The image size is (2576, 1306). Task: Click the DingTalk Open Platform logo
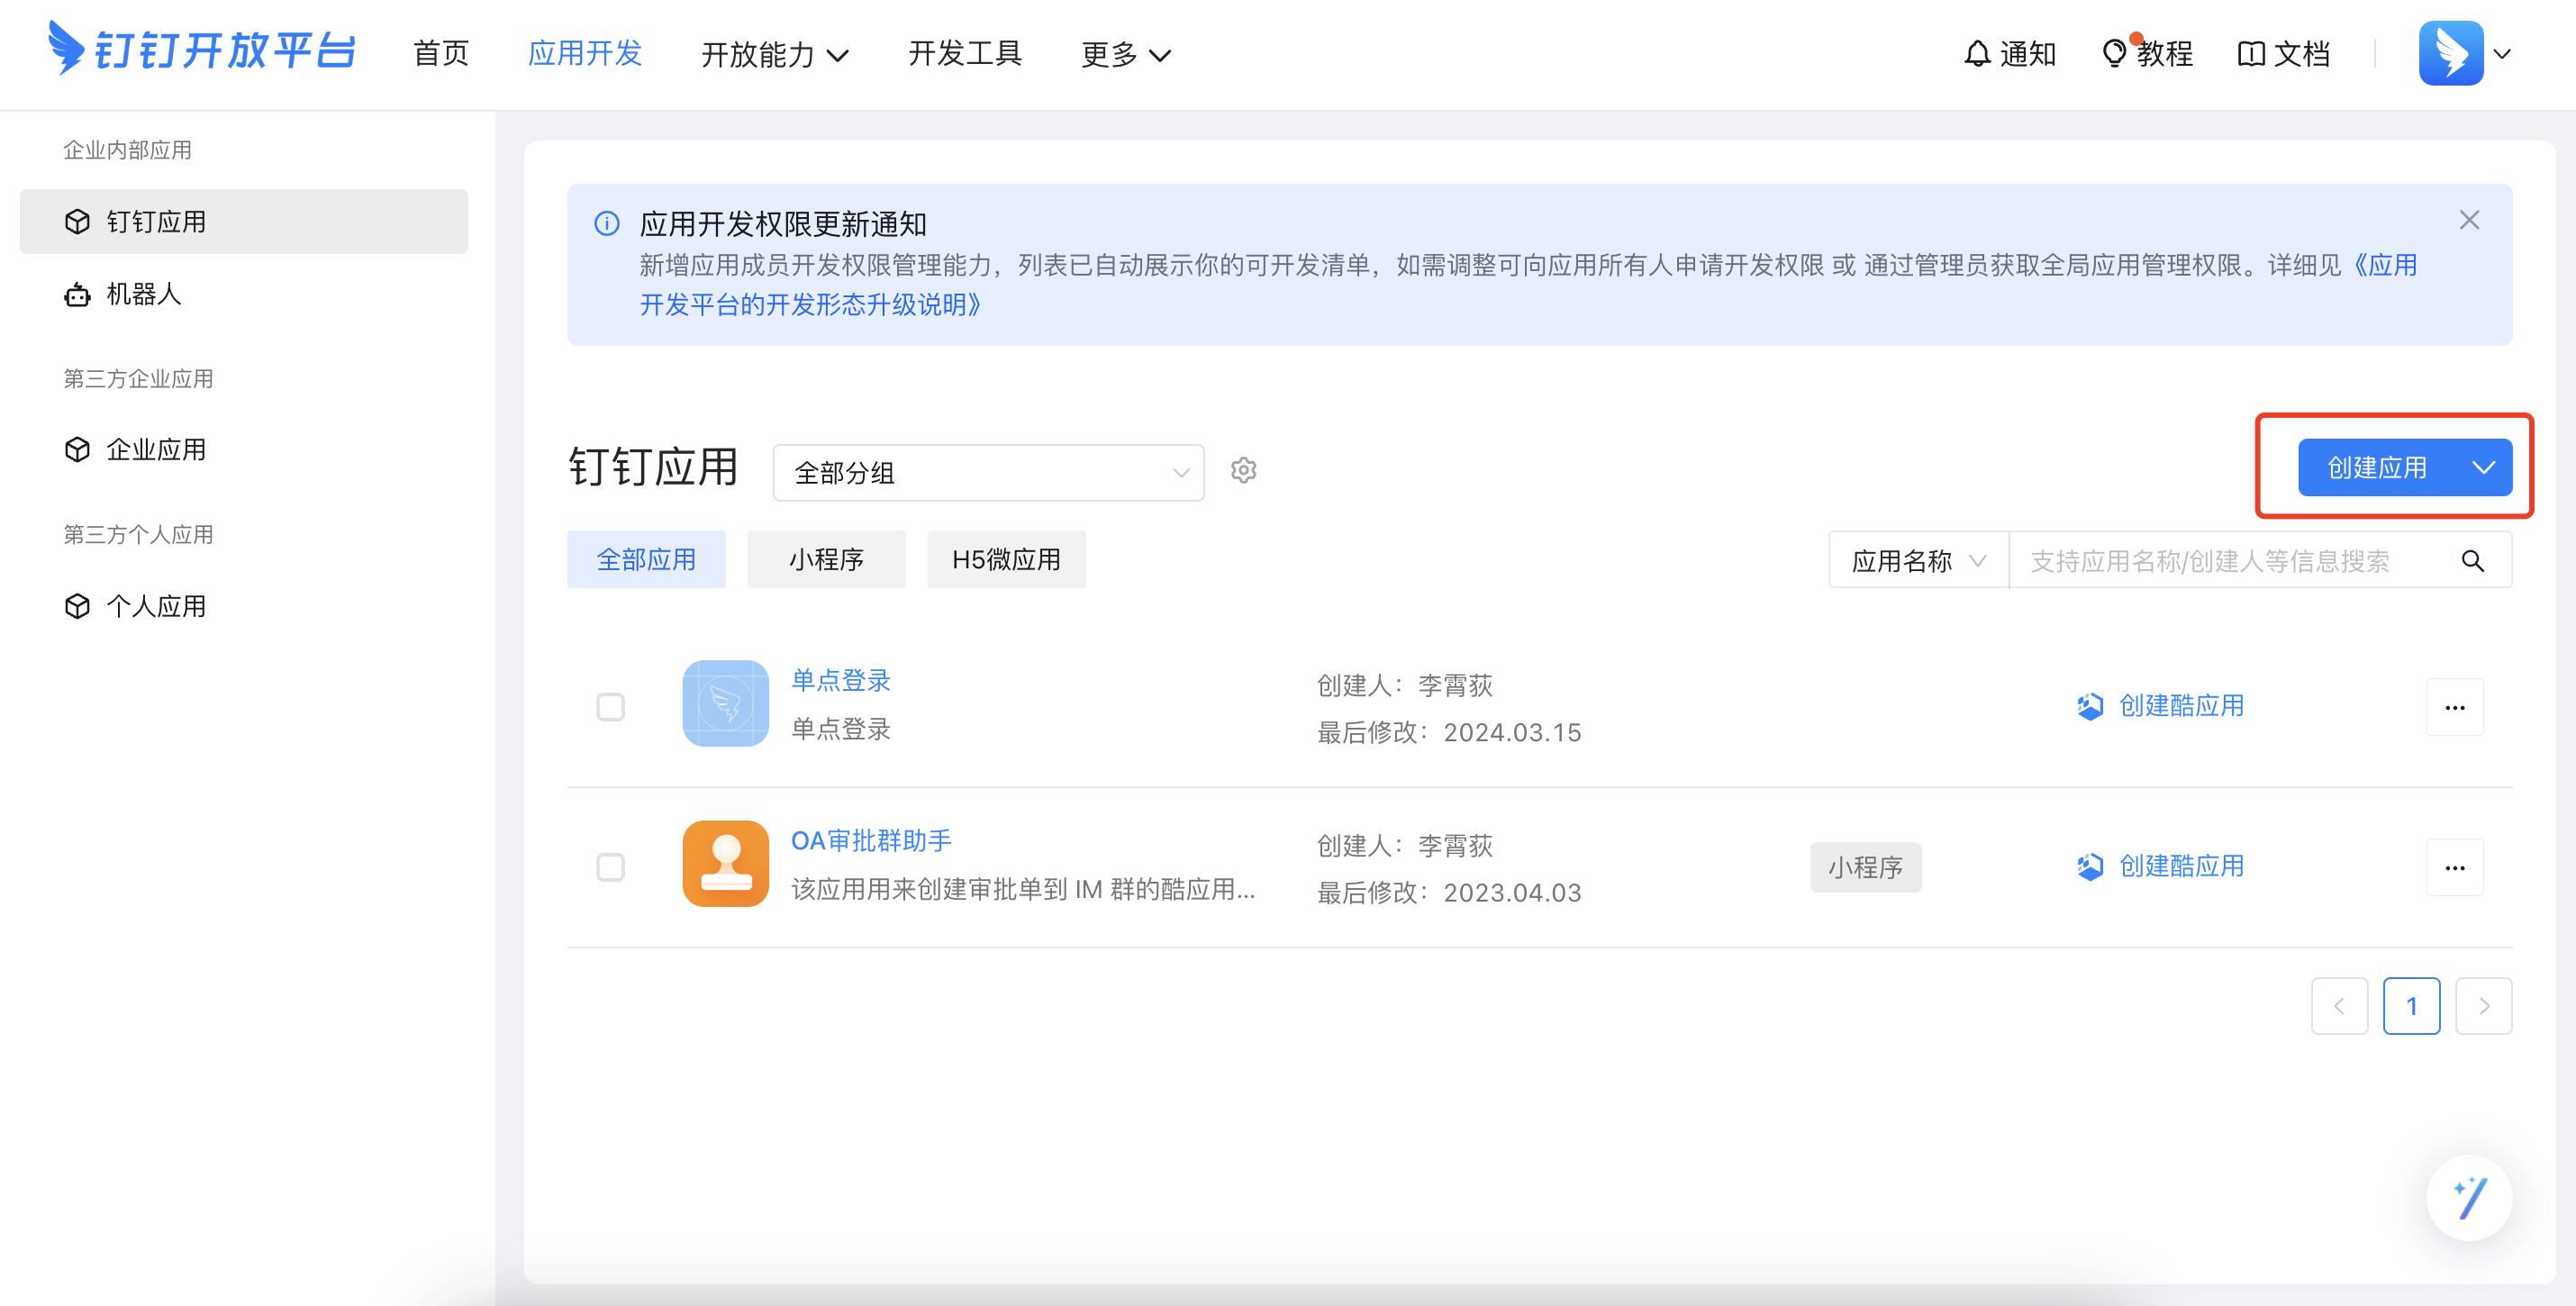[x=201, y=49]
